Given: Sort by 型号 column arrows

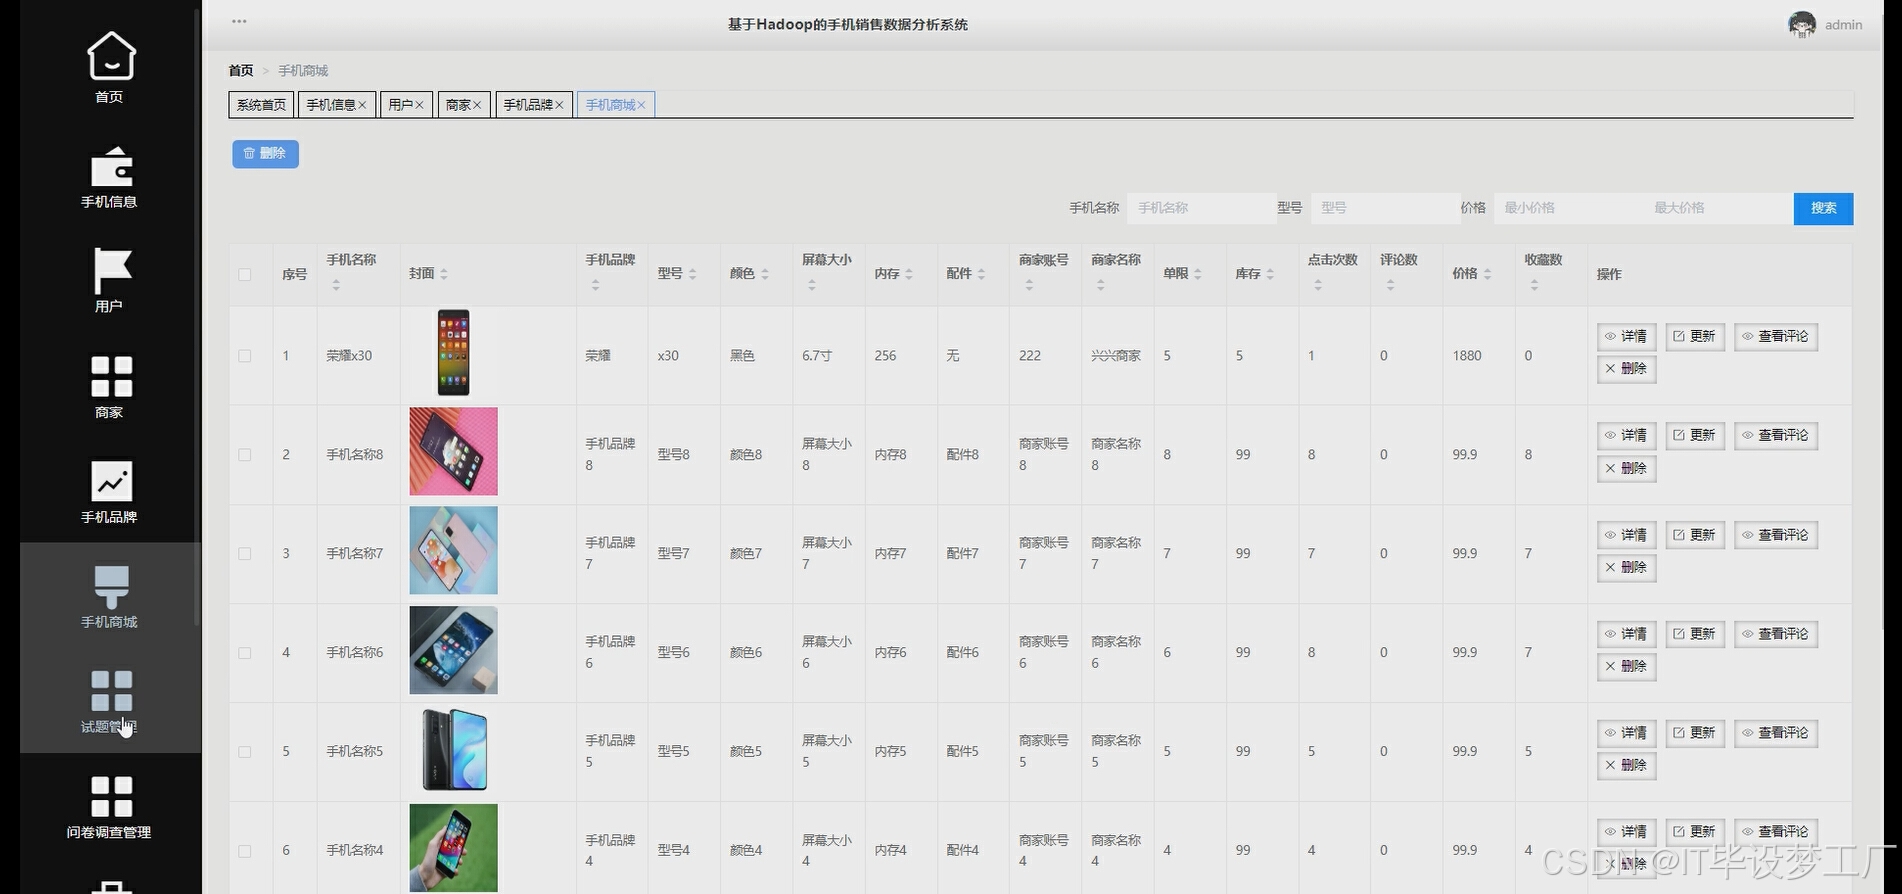Looking at the screenshot, I should pos(692,274).
